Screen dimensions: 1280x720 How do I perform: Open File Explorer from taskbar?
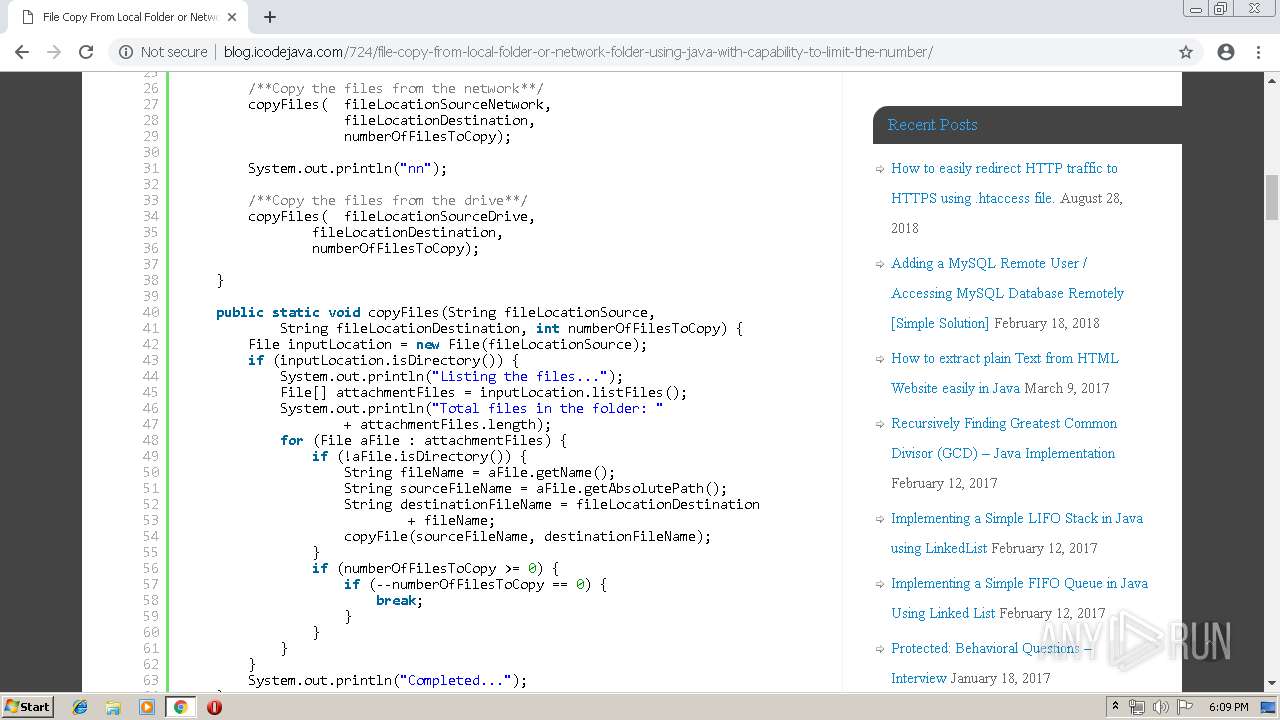(x=113, y=707)
